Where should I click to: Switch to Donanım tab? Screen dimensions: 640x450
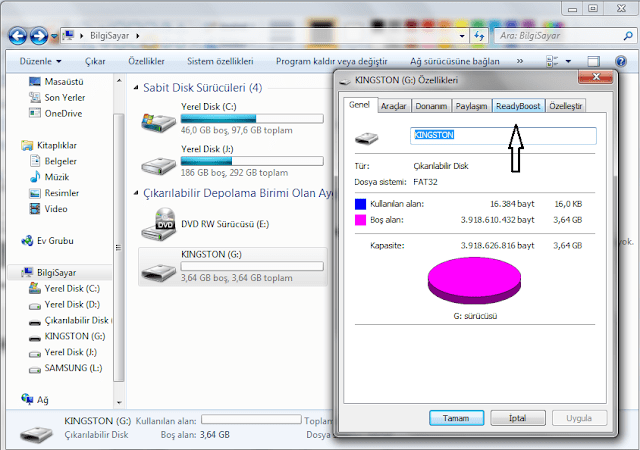[x=431, y=106]
